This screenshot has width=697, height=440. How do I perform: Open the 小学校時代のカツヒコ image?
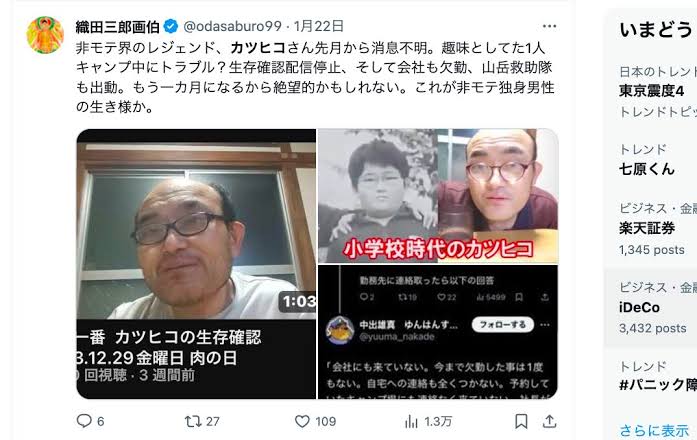438,196
